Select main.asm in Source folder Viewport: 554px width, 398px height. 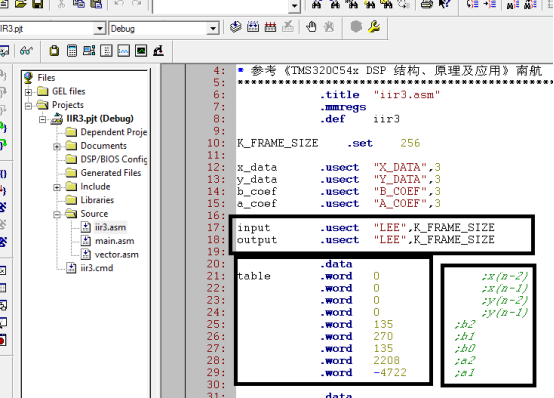click(x=114, y=241)
